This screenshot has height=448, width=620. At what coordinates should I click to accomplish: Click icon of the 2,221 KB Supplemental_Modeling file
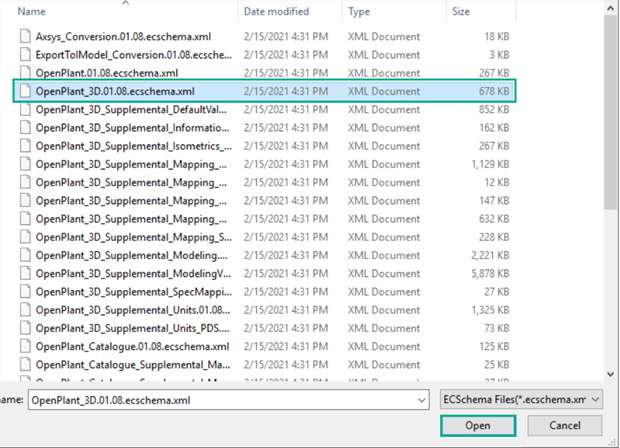click(x=25, y=255)
